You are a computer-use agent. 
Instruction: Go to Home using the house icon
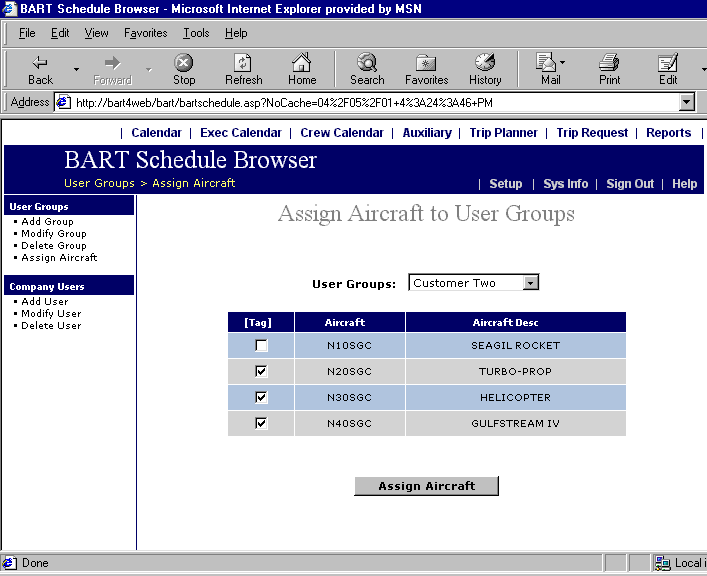click(302, 63)
